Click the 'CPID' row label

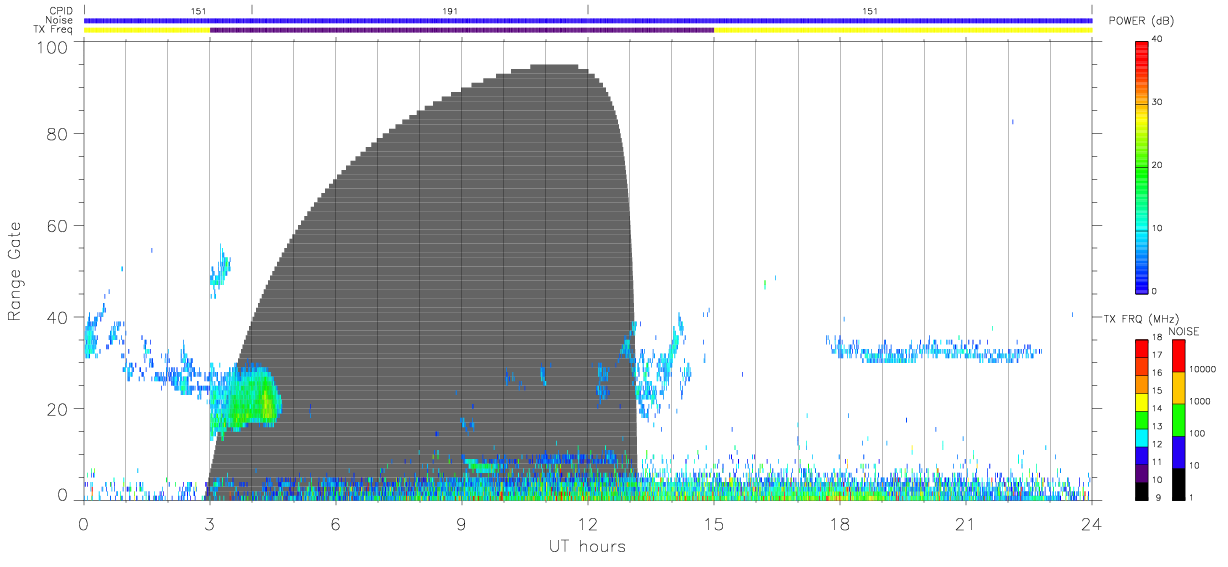point(60,10)
